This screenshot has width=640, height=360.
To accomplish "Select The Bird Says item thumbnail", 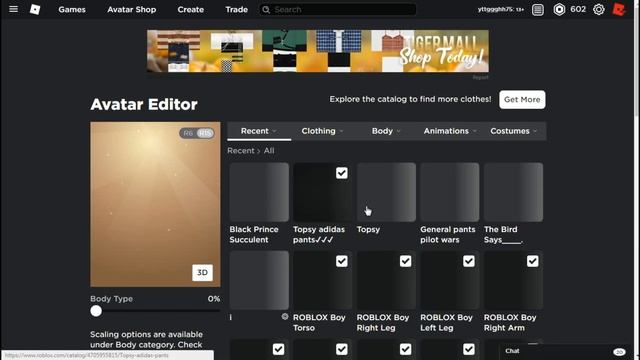I will 513,192.
